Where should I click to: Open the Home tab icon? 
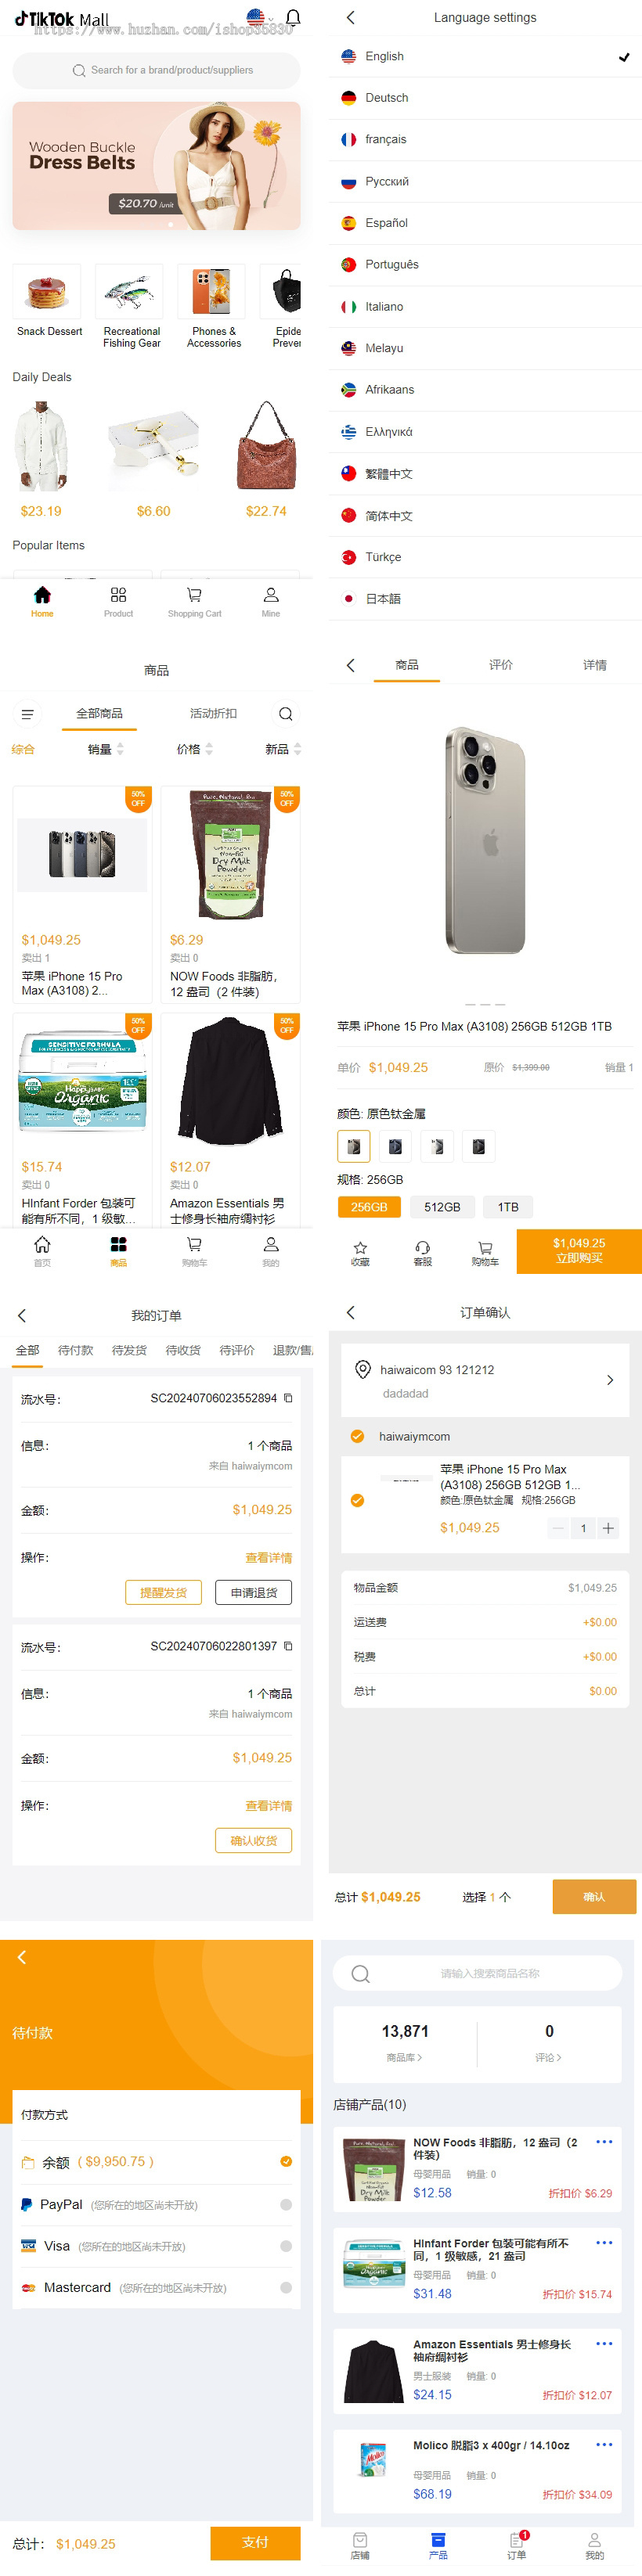coord(42,595)
